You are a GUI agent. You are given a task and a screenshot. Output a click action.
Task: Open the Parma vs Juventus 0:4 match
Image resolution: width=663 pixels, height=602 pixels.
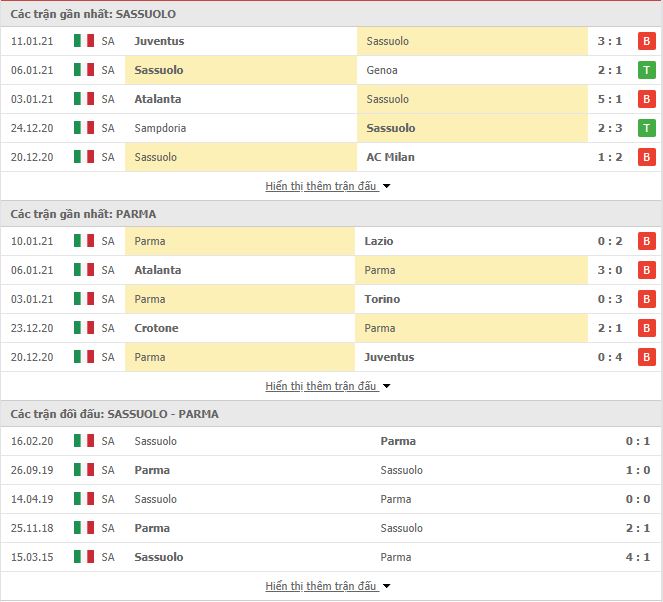coord(332,357)
